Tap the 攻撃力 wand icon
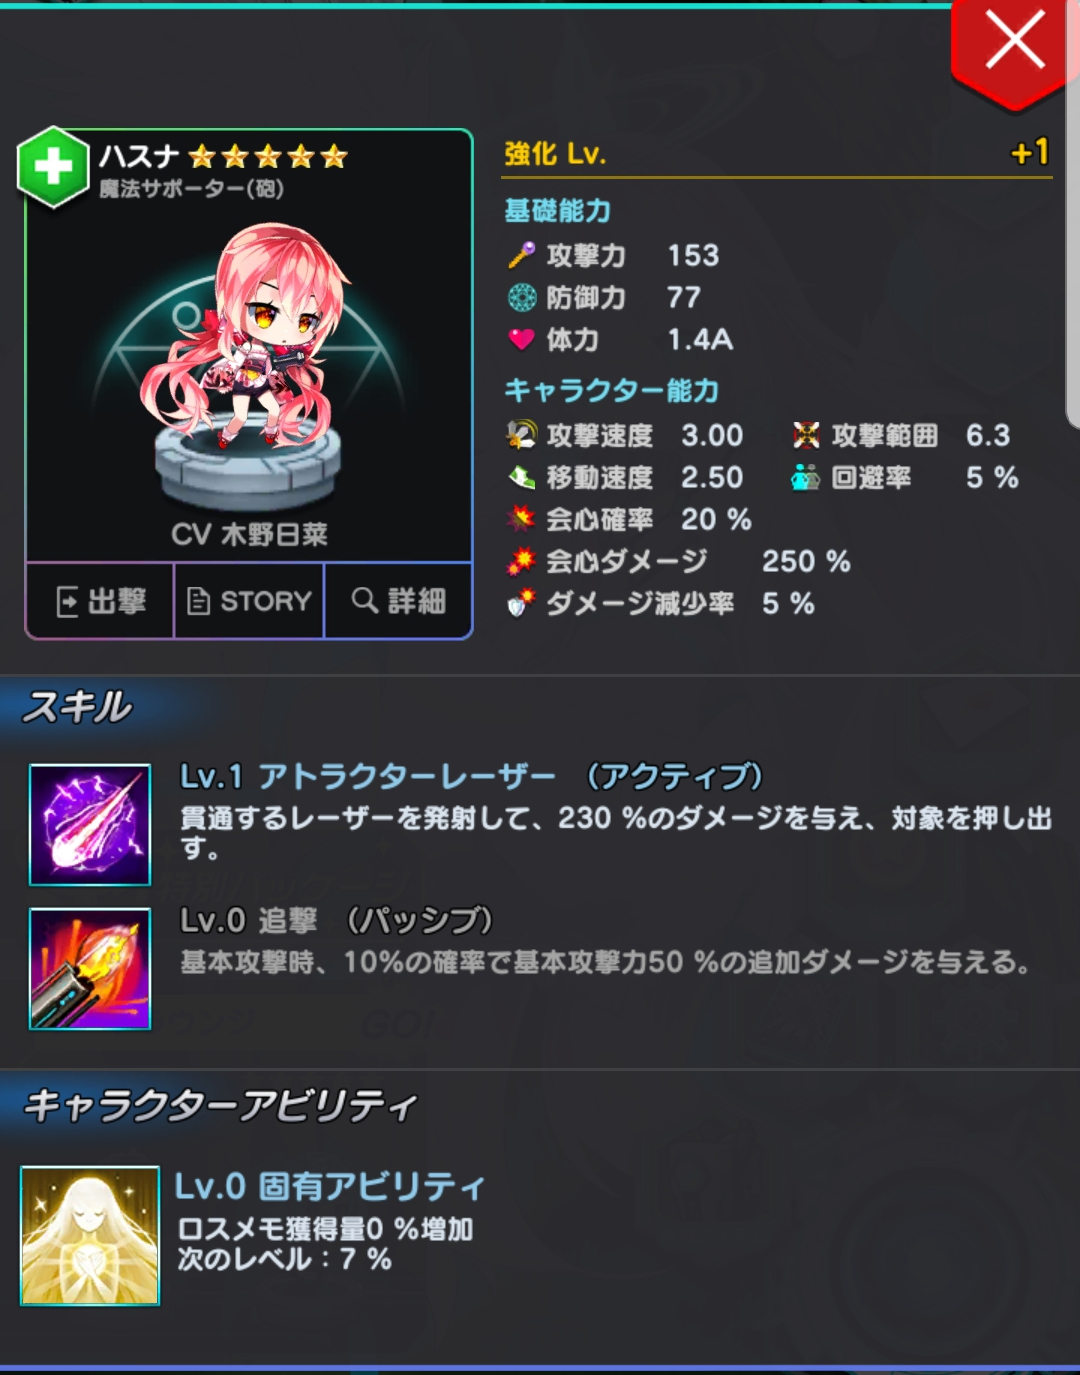1080x1375 pixels. 521,256
